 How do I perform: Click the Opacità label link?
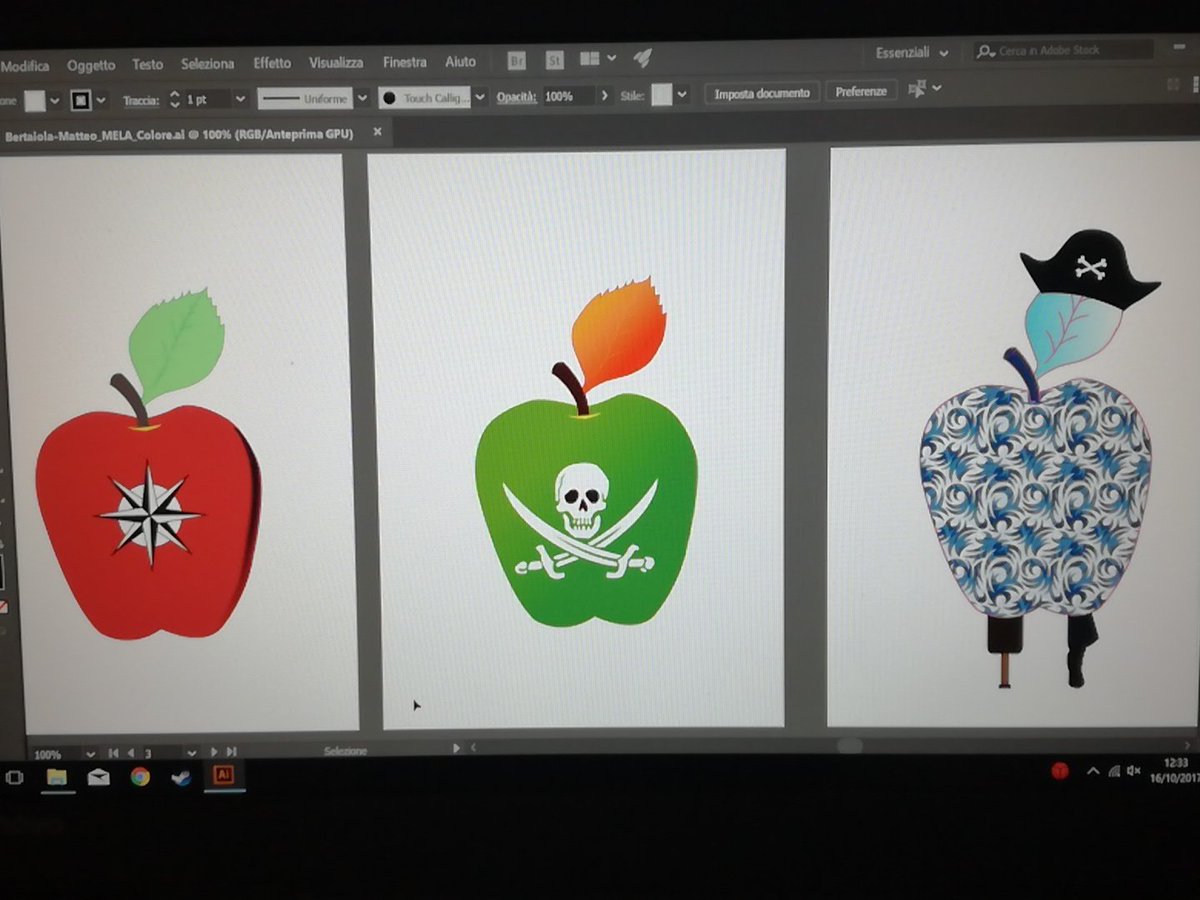tap(517, 97)
